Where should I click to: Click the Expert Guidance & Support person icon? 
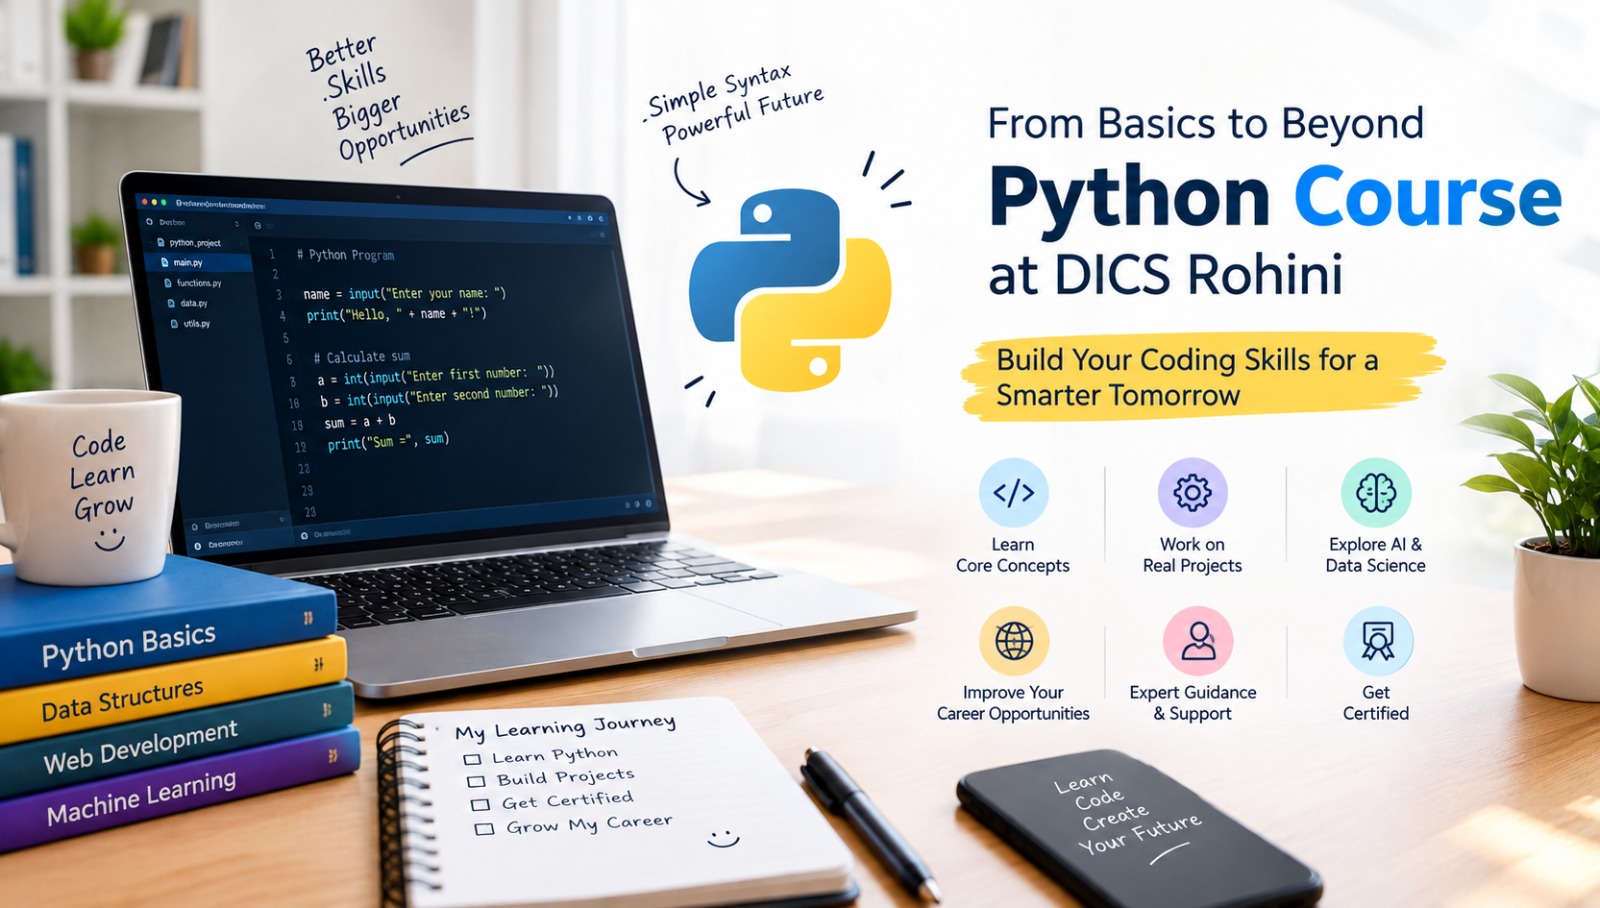(1197, 641)
